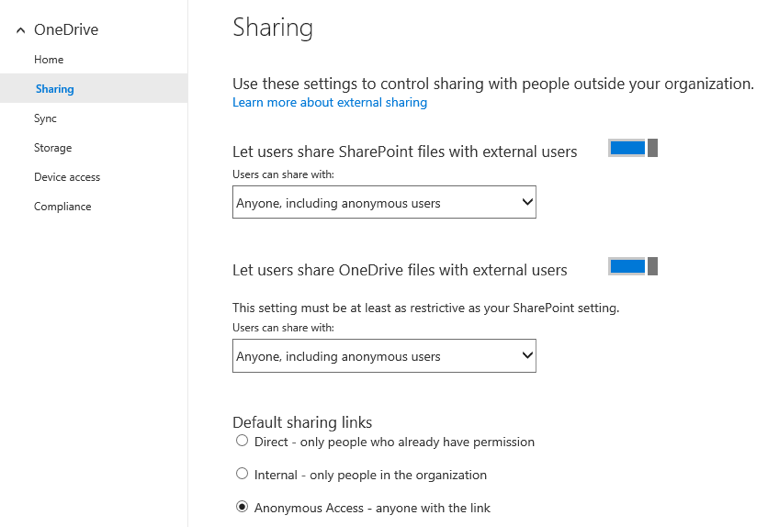768x527 pixels.
Task: Collapse the OneDrive navigation section chevron
Action: click(21, 30)
